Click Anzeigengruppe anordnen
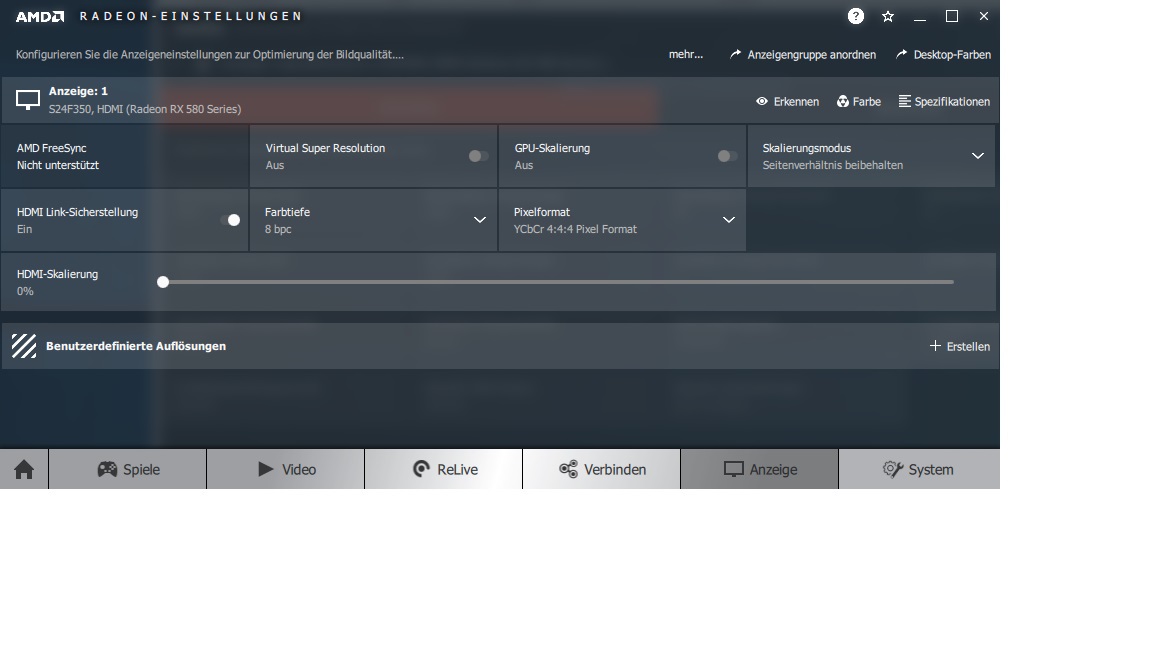Screen dimensions: 1152x648 coord(811,54)
